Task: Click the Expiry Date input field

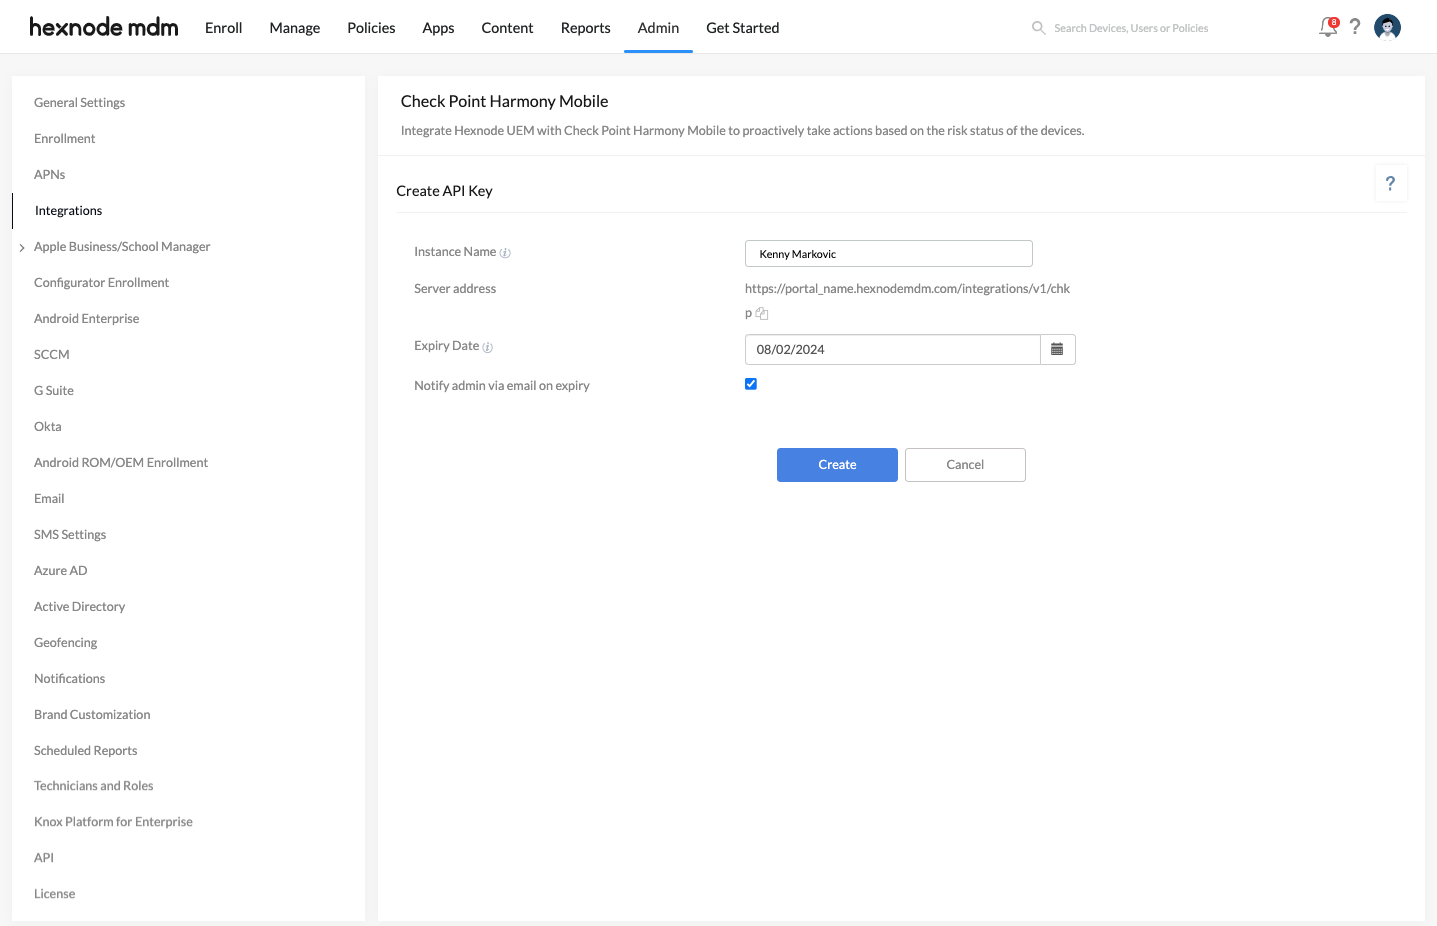Action: [x=892, y=350]
